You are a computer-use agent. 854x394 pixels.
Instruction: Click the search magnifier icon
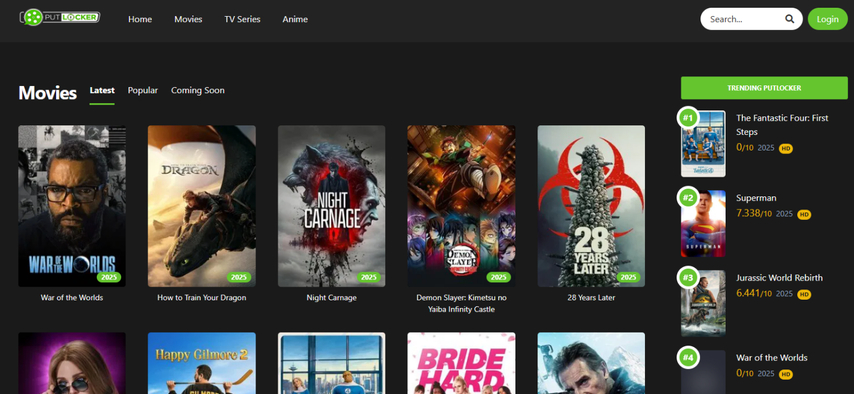(x=789, y=19)
